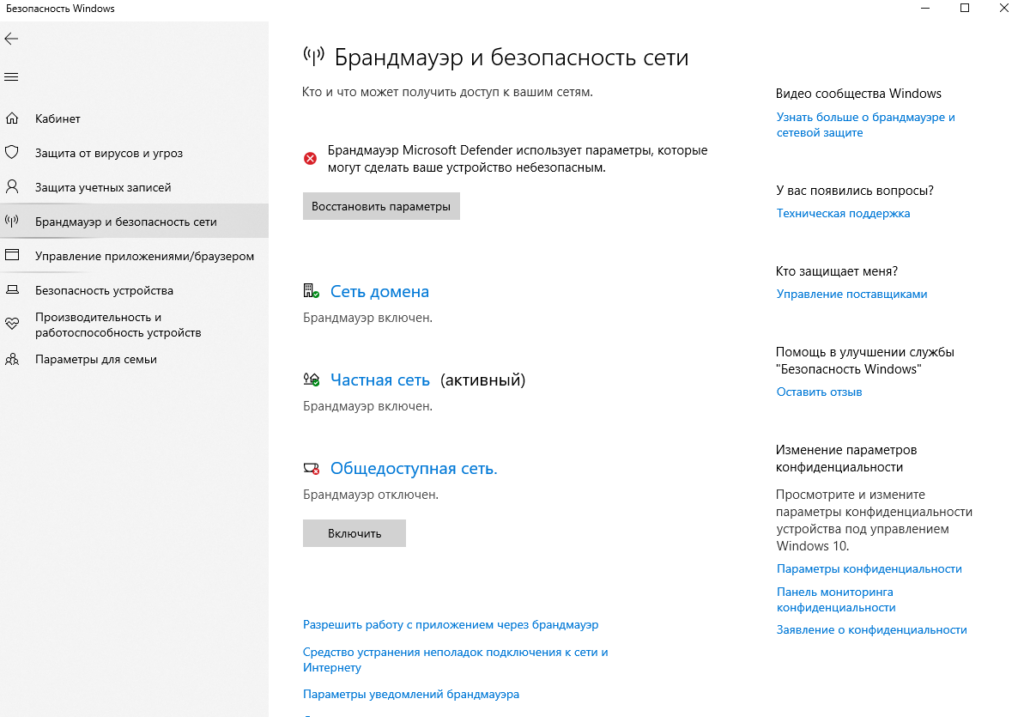
Task: Click the 'У вас появились вопросы?' heading
Action: [x=855, y=191]
